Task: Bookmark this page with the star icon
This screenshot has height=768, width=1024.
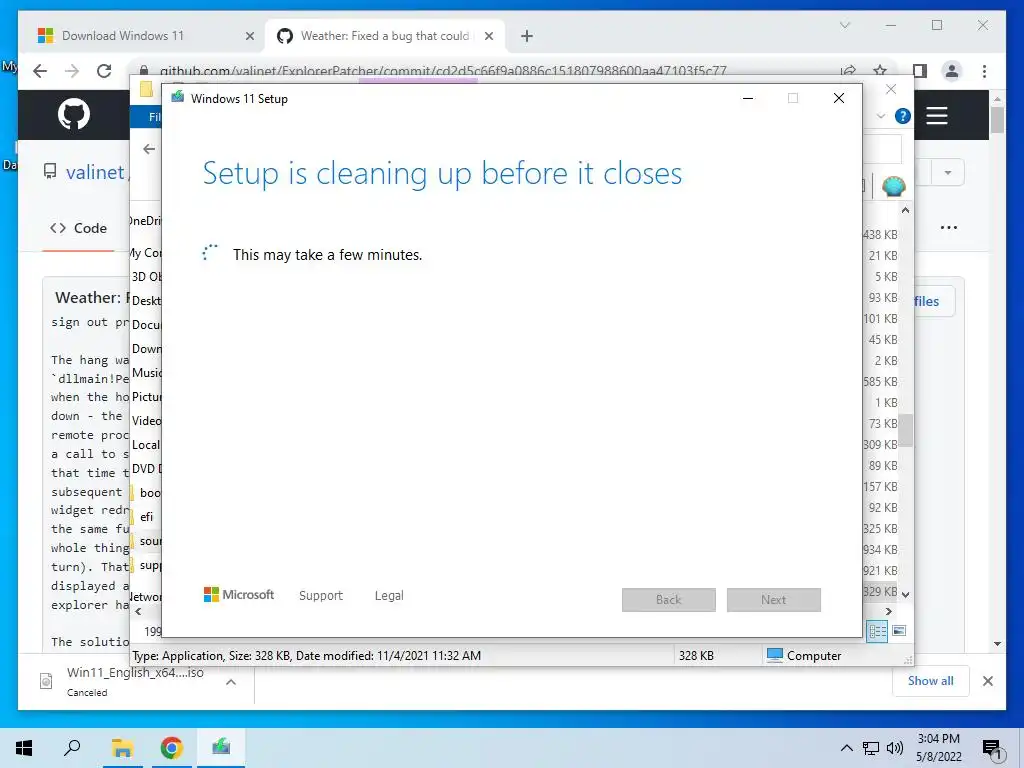Action: (880, 71)
